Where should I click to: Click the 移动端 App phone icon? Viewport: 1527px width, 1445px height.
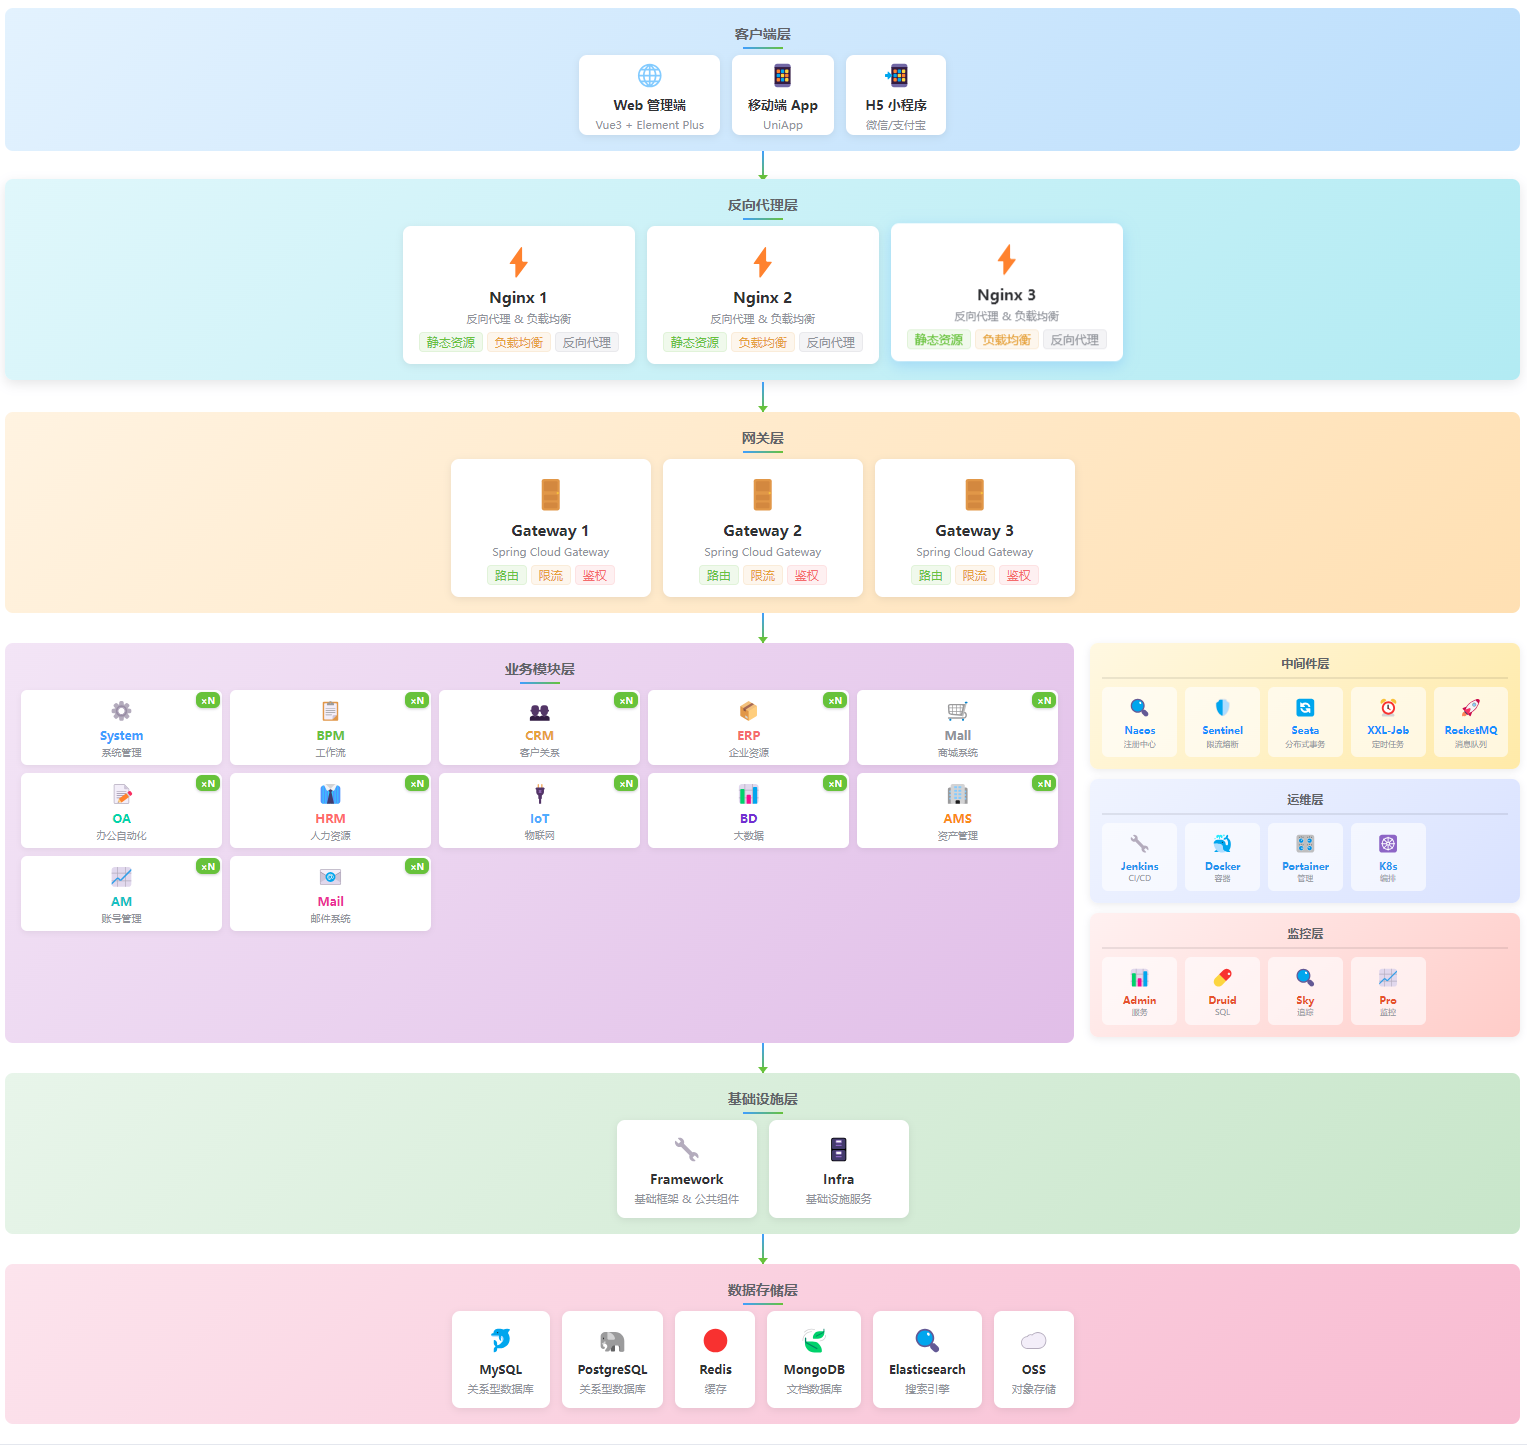click(x=782, y=76)
